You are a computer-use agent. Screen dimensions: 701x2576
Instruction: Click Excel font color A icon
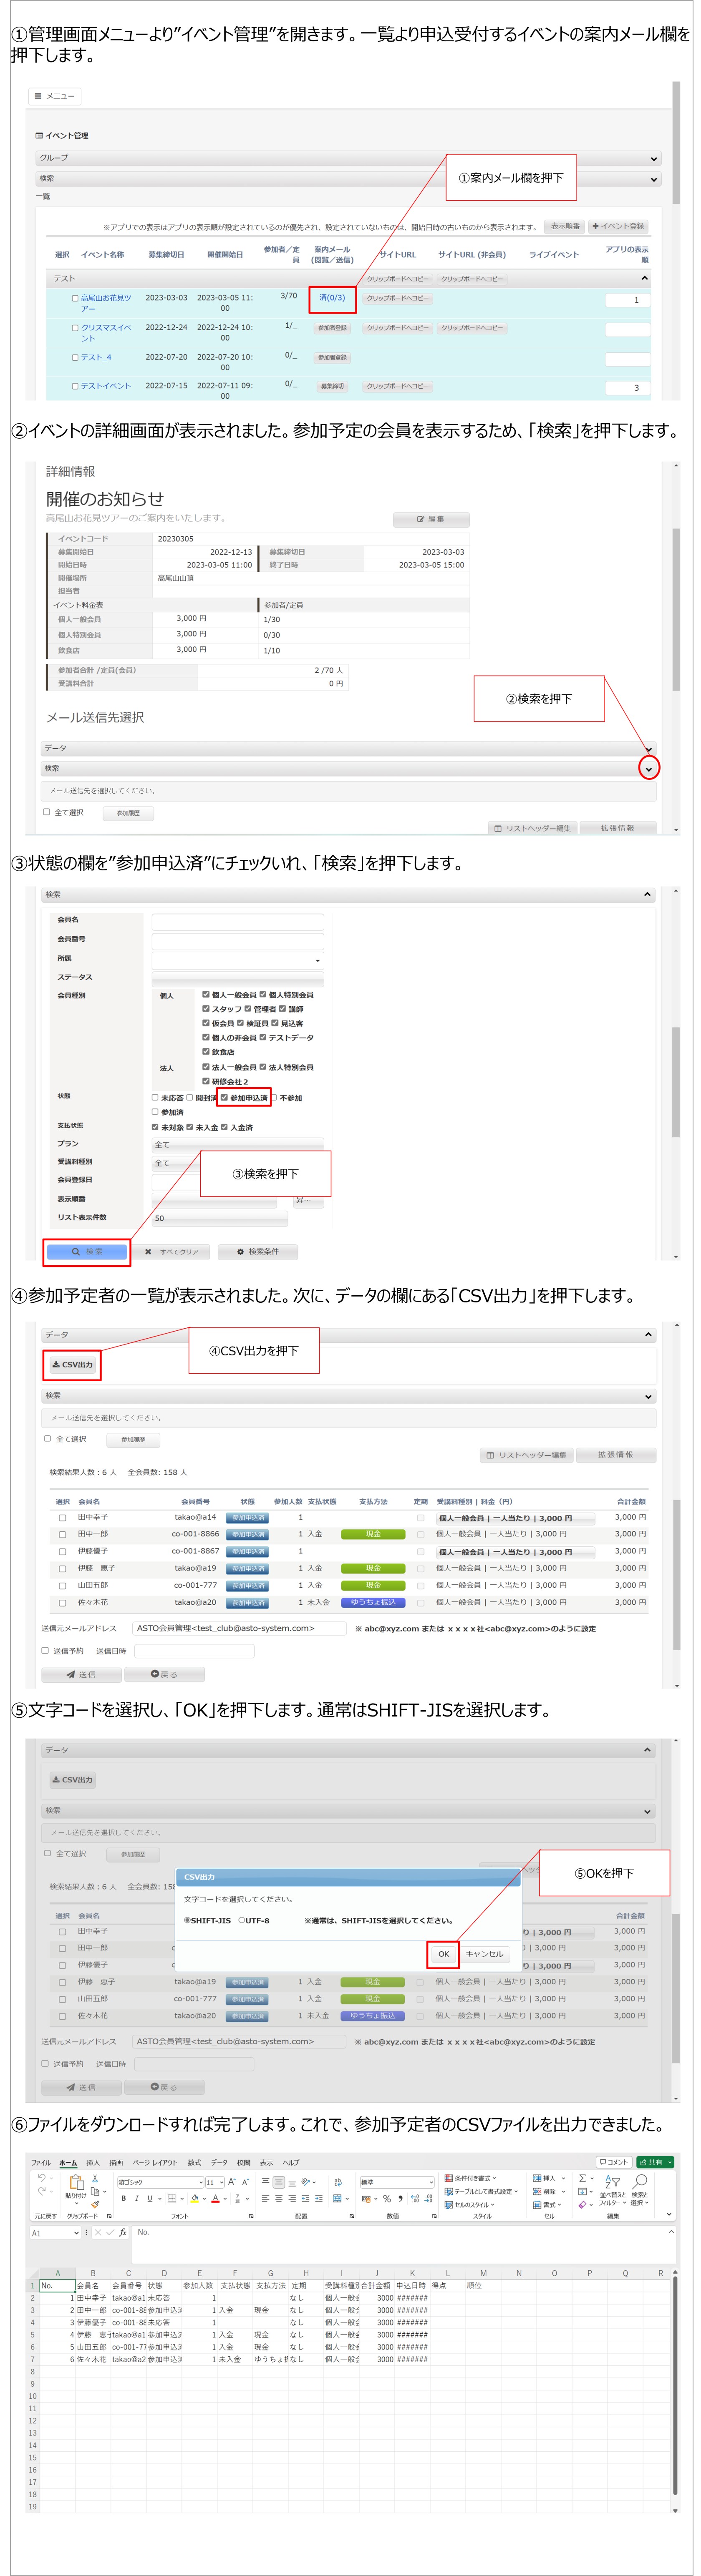tap(215, 2198)
